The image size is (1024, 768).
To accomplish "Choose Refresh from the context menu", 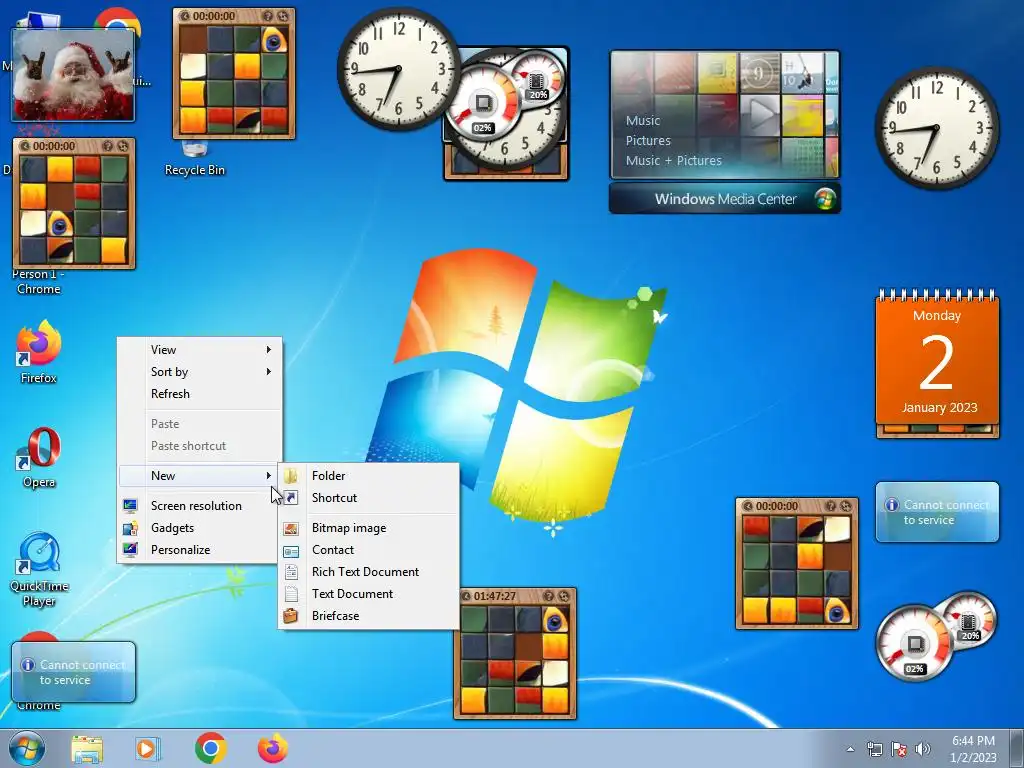I will 200,394.
